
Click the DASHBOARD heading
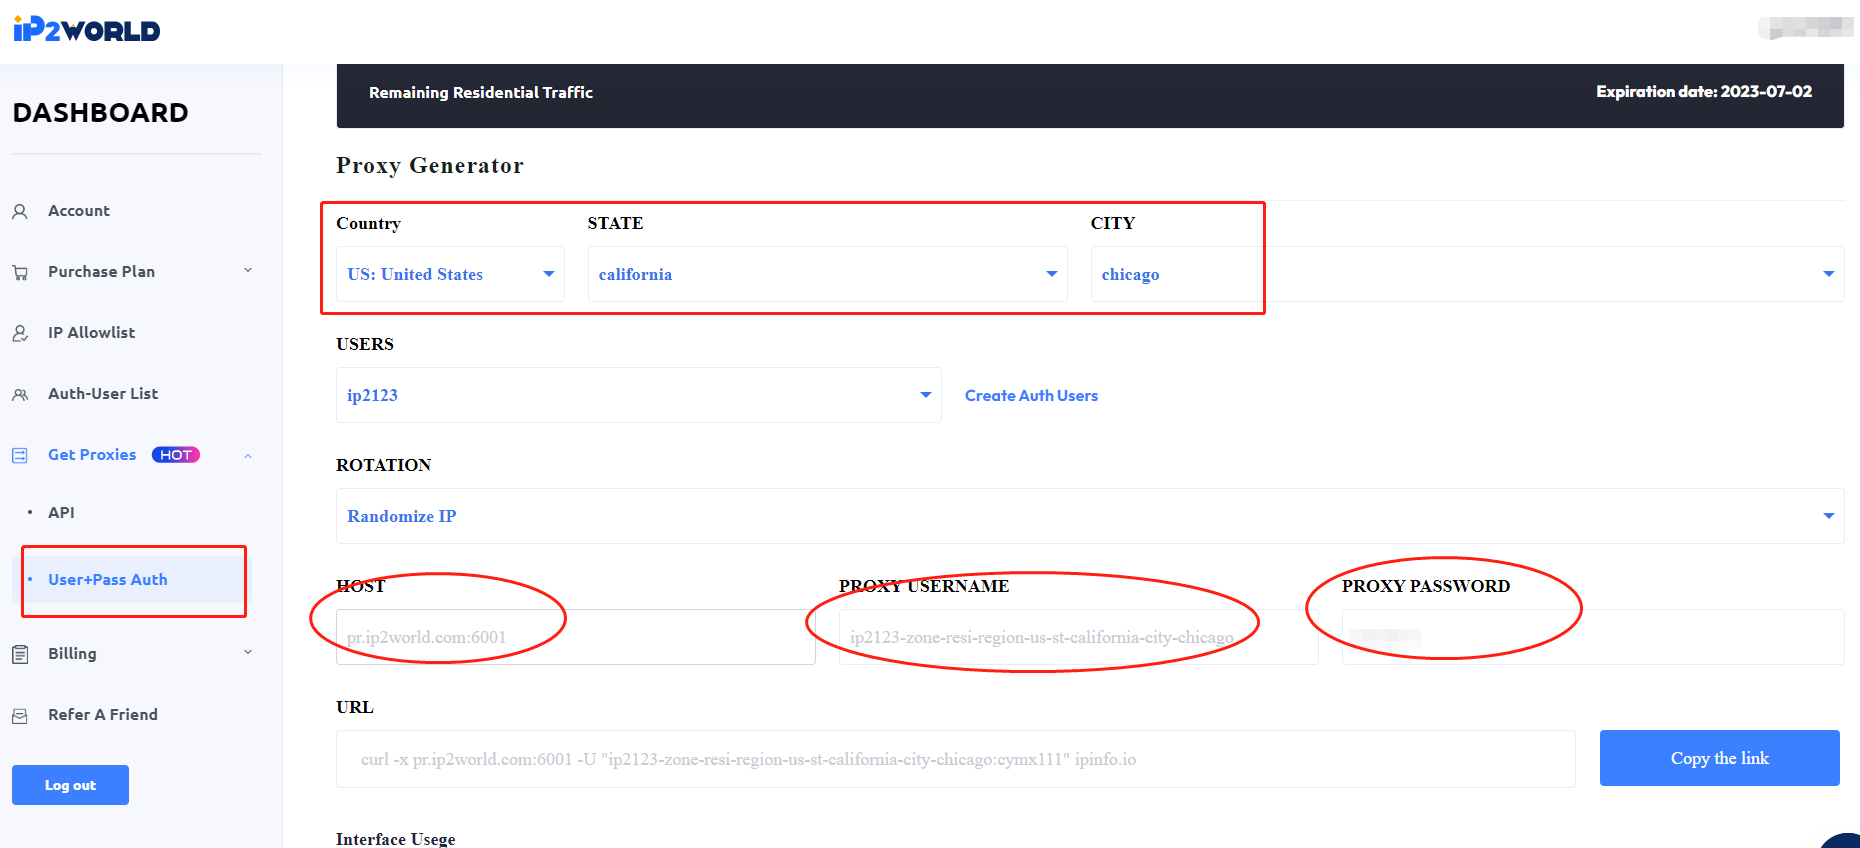(100, 113)
